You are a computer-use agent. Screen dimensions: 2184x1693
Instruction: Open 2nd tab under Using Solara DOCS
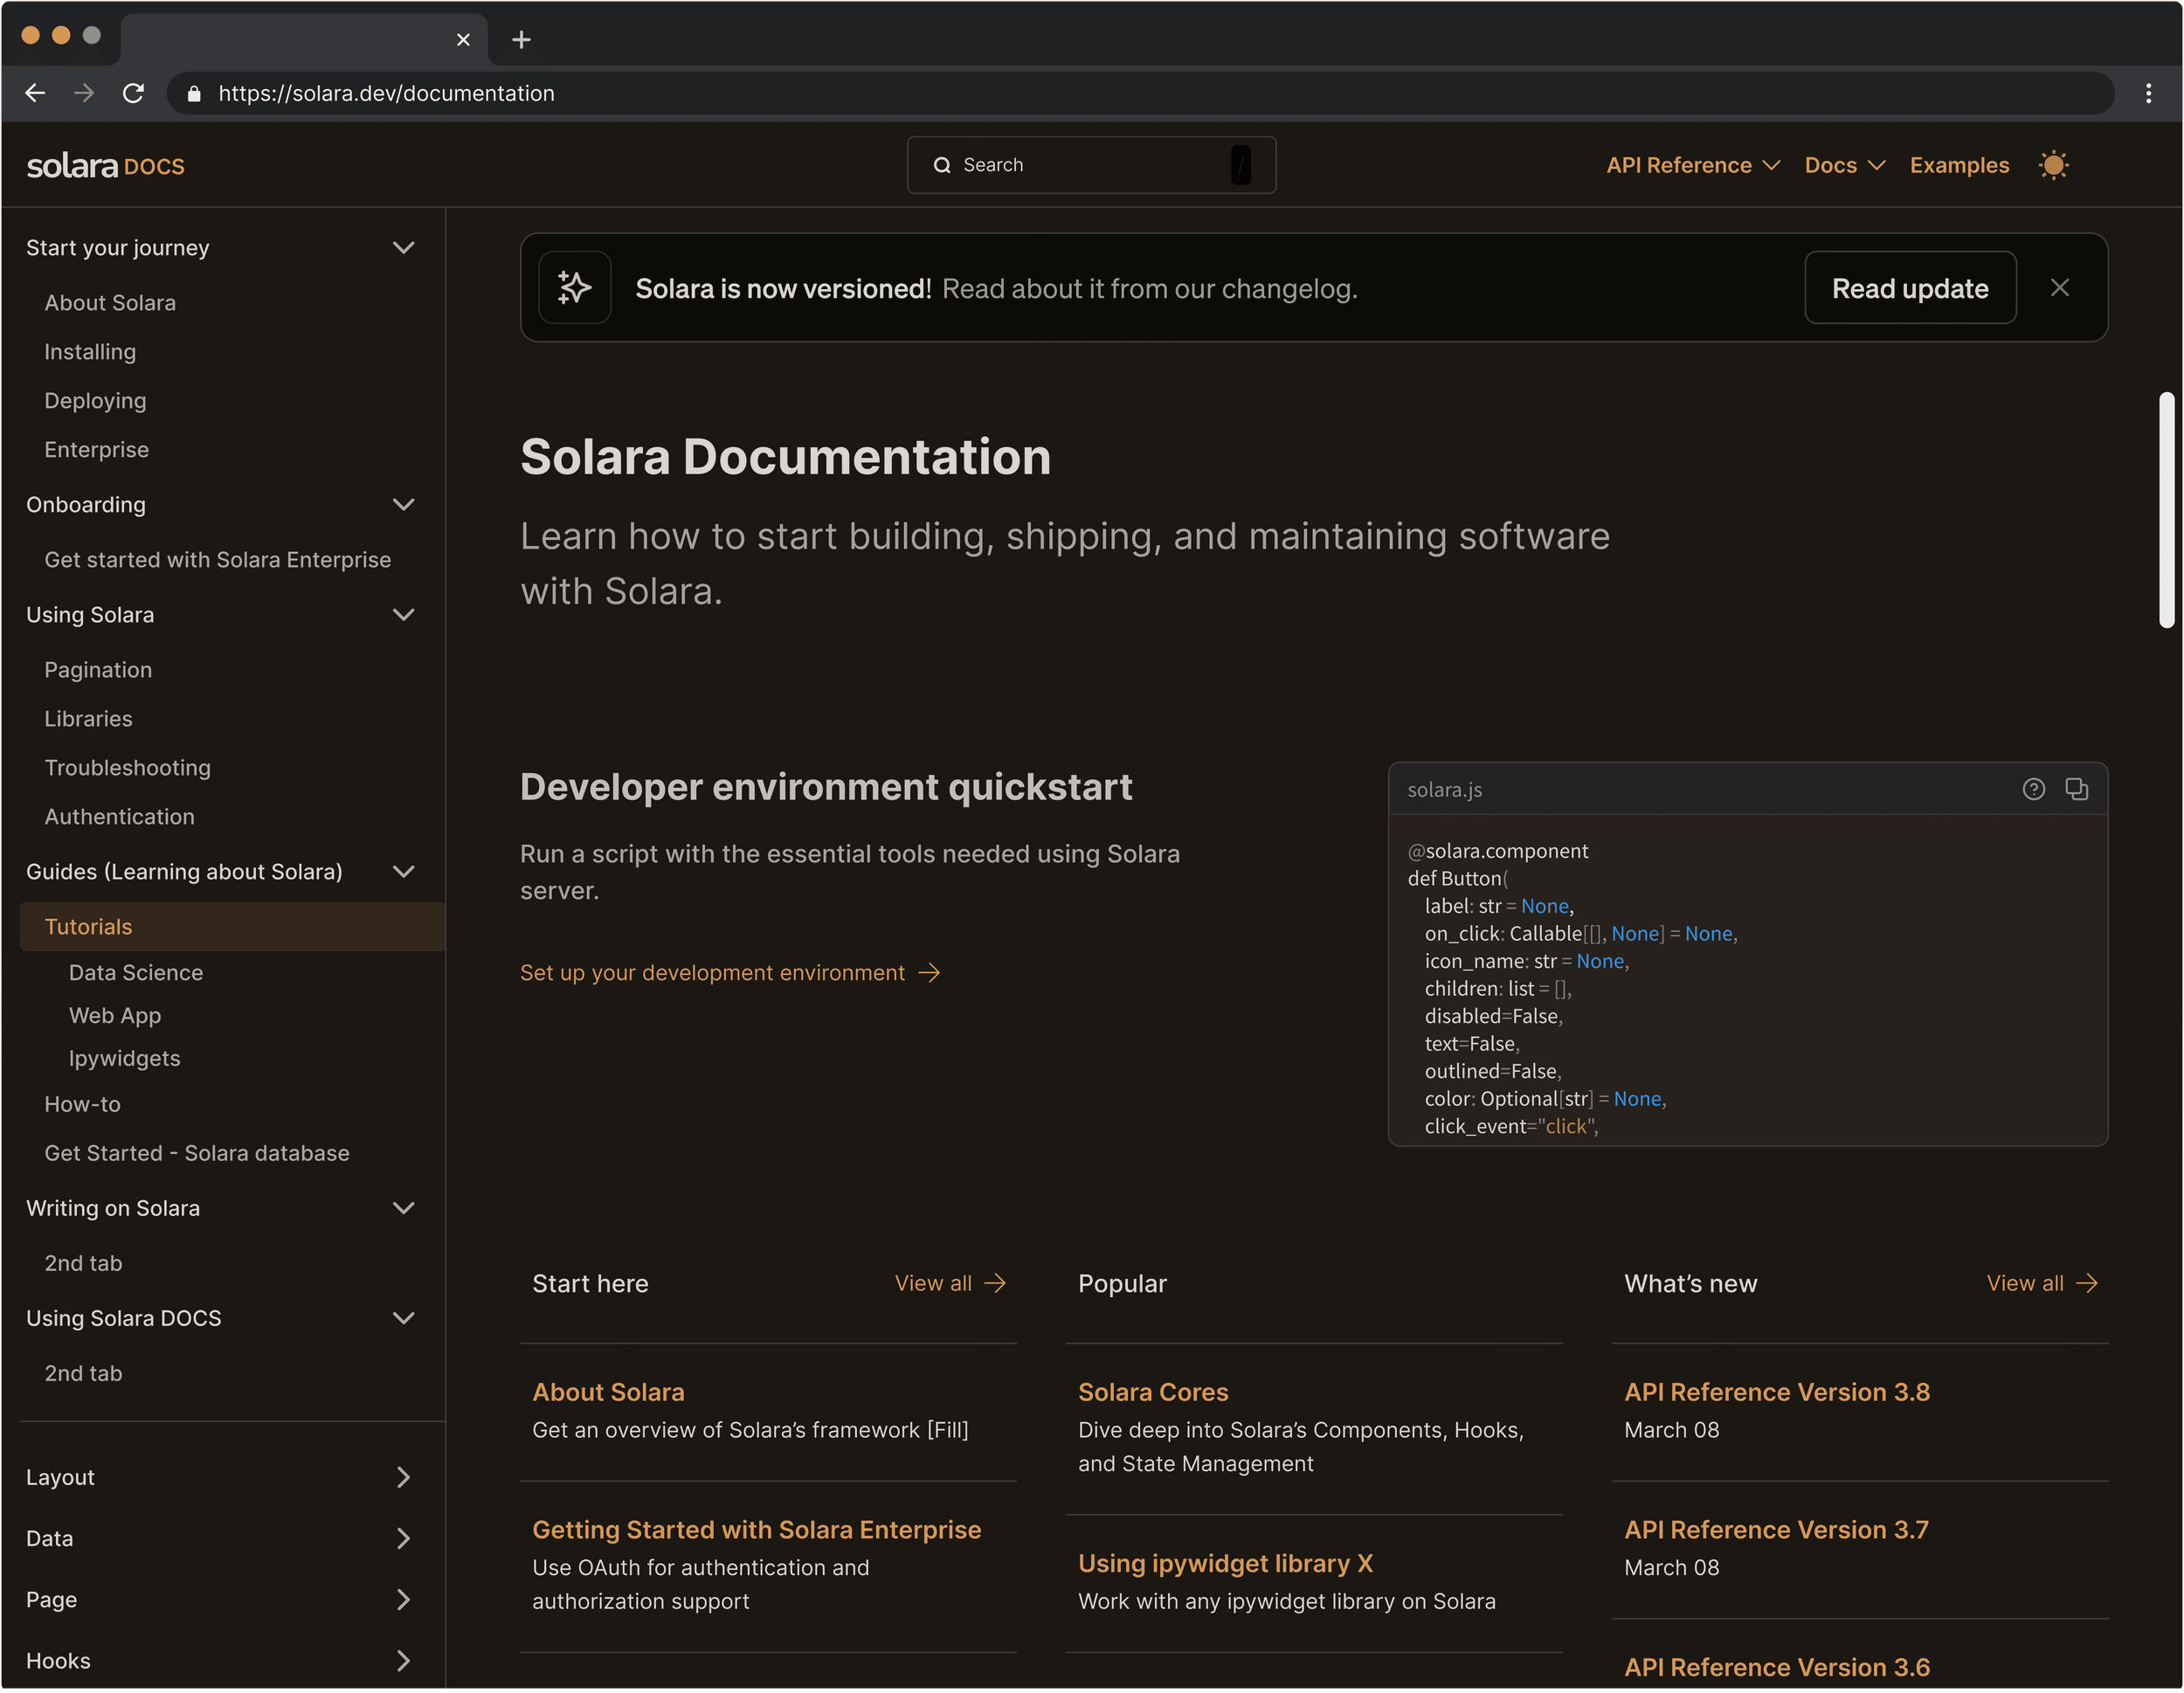point(83,1373)
